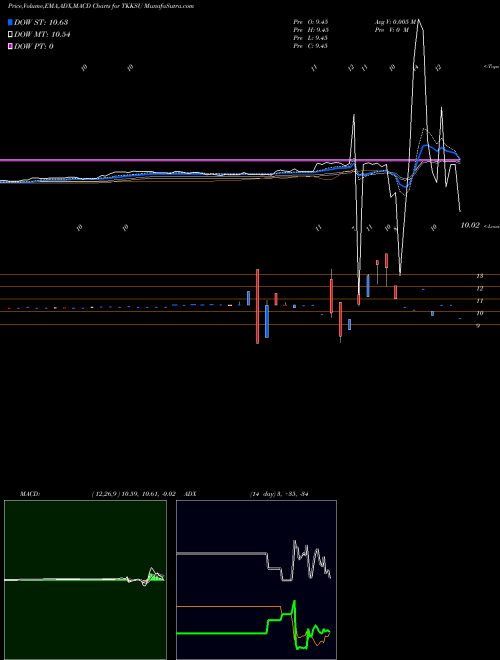Image resolution: width=500 pixels, height=660 pixels.
Task: Click the 'Pre H: 9.45' high value
Action: 311,30
